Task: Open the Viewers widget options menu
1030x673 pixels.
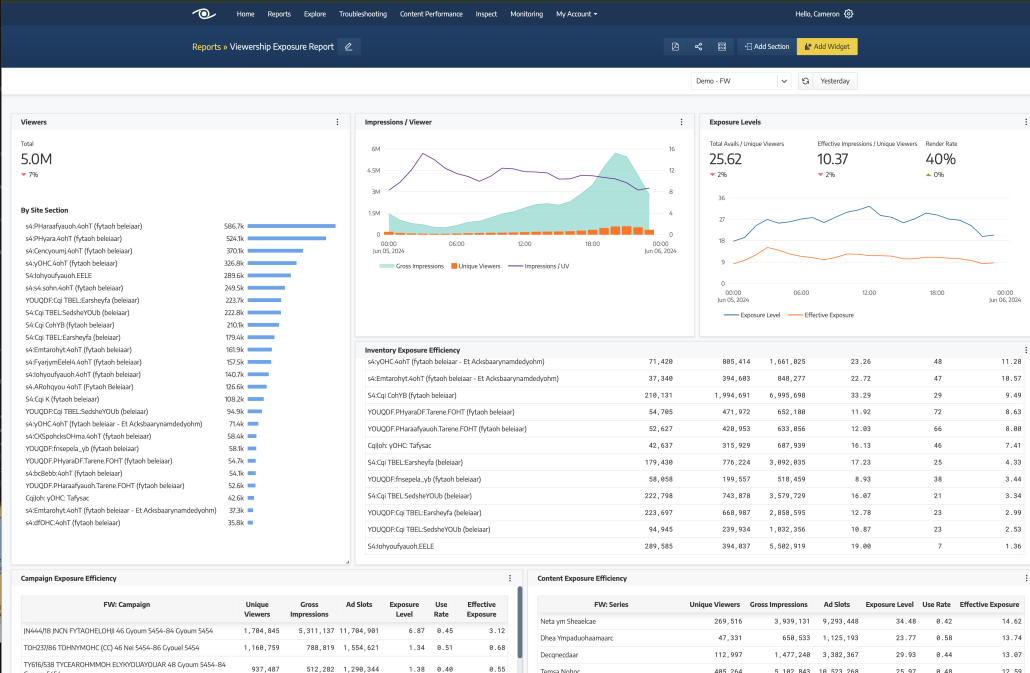Action: point(337,122)
